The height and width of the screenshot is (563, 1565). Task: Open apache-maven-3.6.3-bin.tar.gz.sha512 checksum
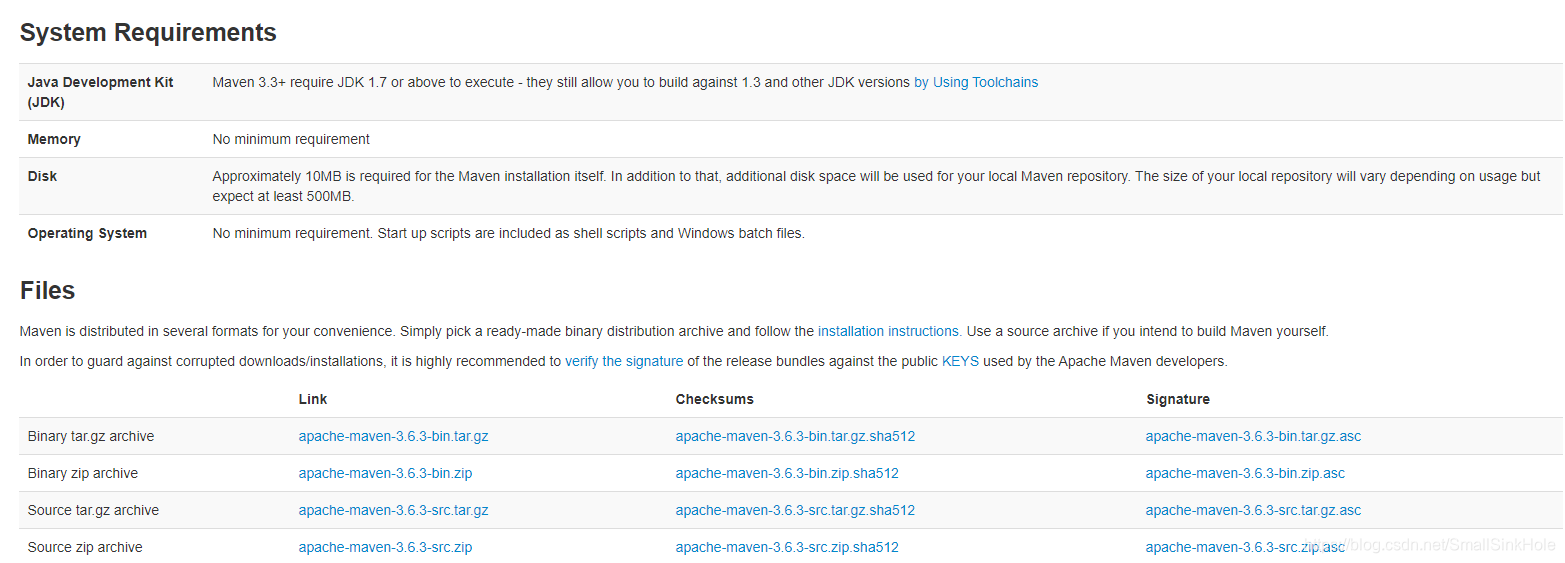coord(795,436)
